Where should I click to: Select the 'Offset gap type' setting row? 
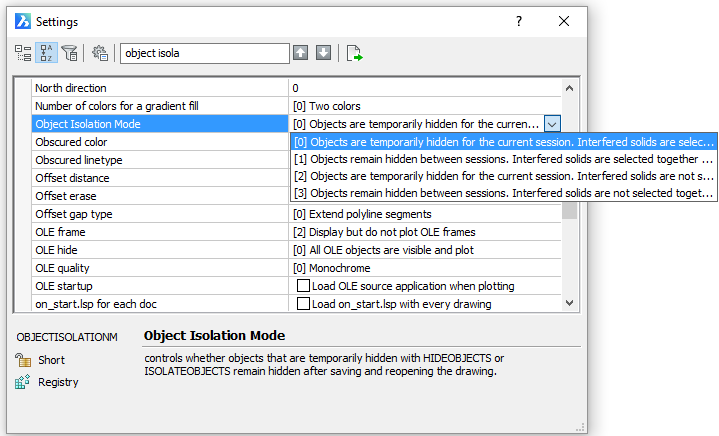[x=160, y=214]
